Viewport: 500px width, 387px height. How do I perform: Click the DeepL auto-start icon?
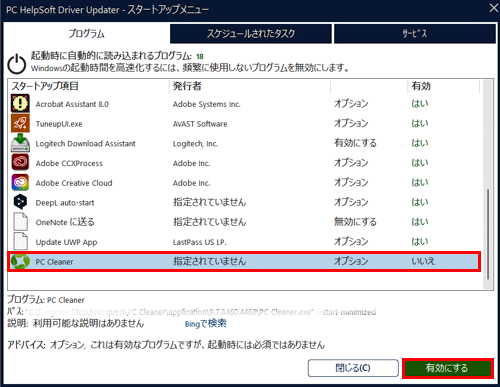[x=20, y=202]
